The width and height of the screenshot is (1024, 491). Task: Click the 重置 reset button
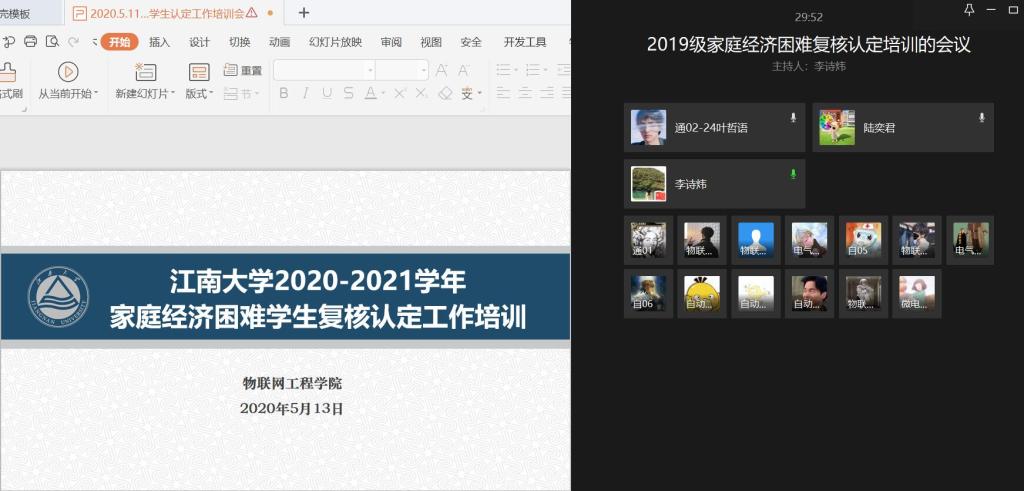pyautogui.click(x=242, y=70)
